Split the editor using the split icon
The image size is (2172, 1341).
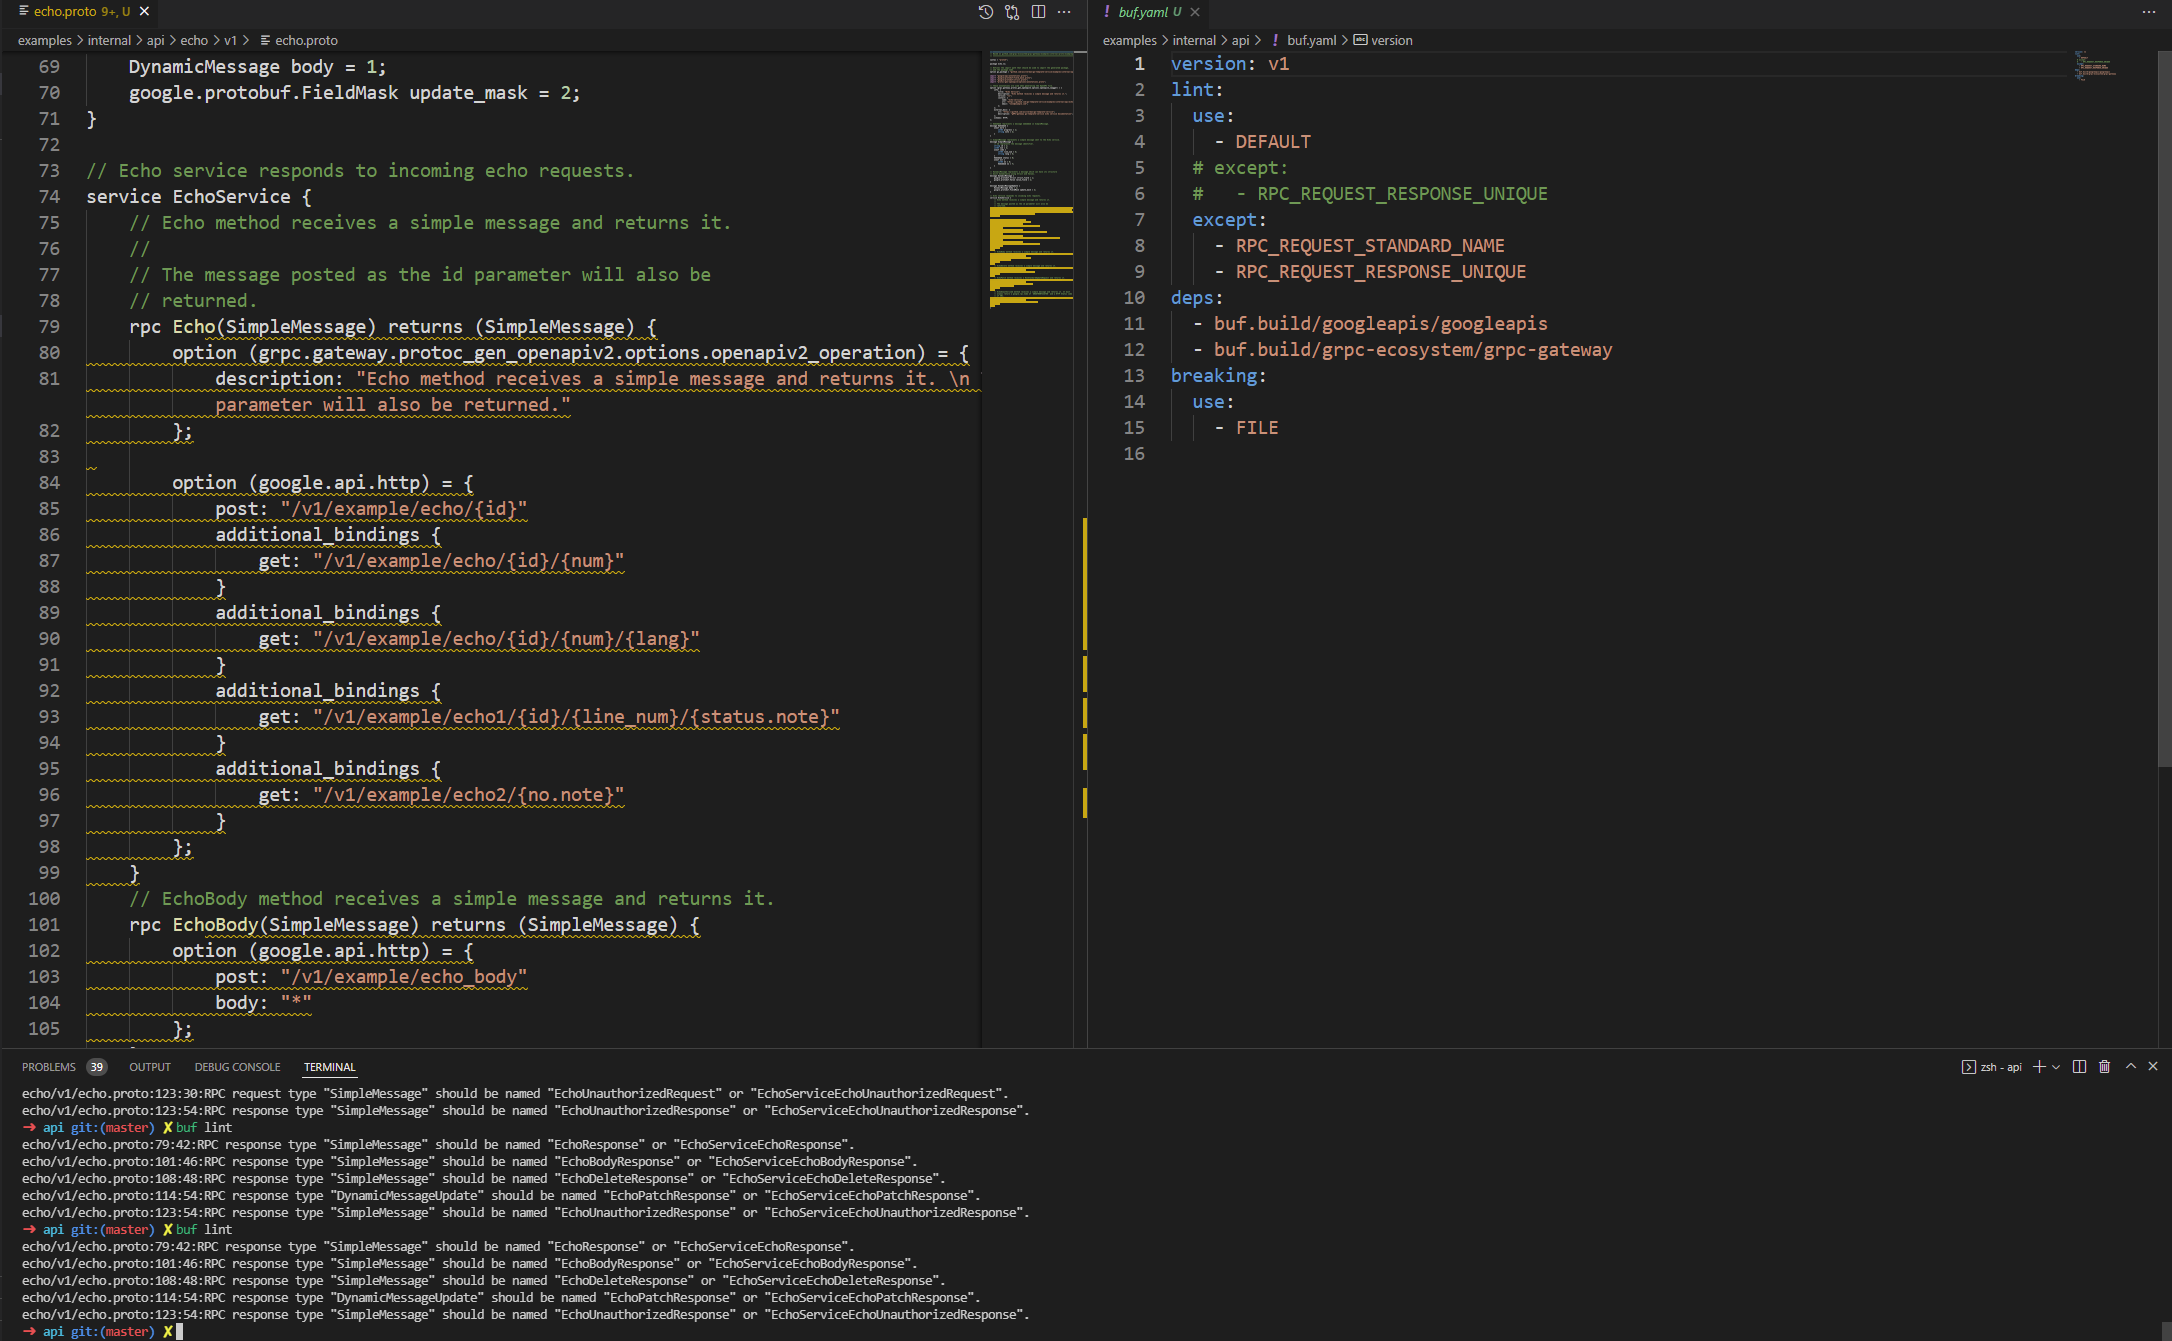pos(1039,12)
